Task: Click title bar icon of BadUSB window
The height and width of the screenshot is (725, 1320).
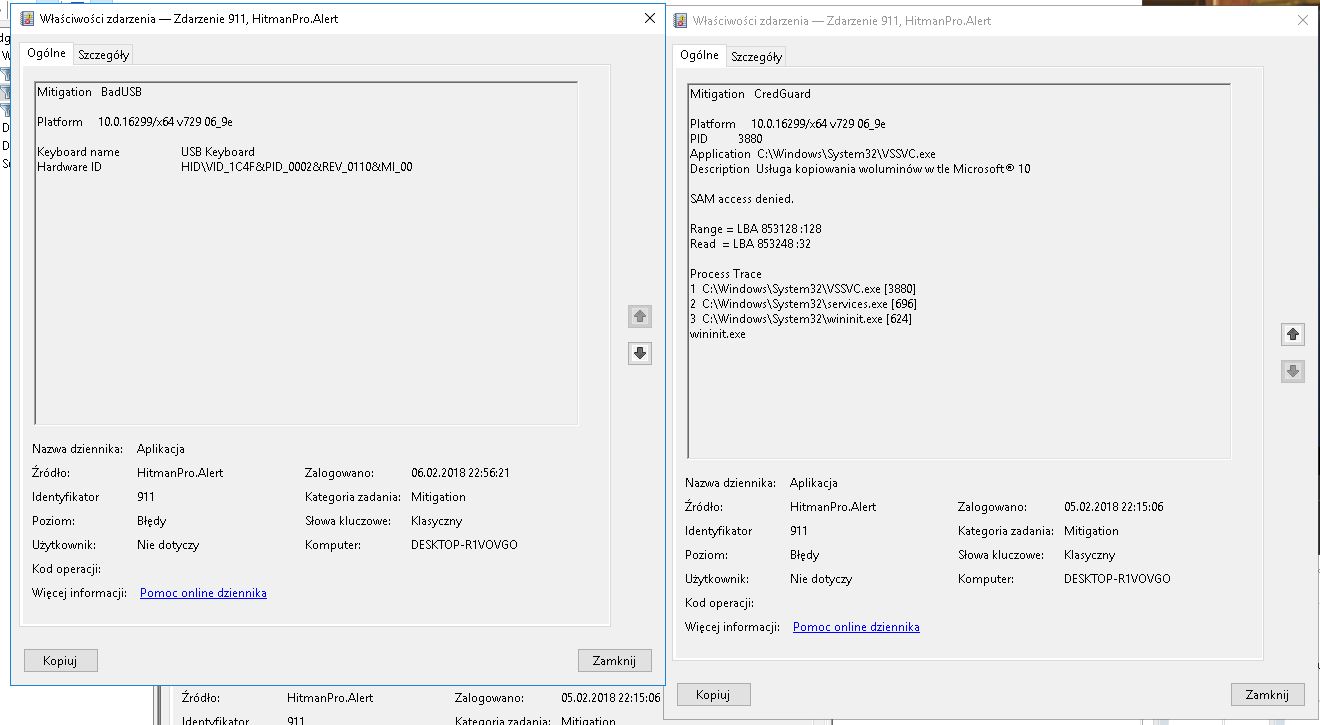Action: [x=26, y=18]
